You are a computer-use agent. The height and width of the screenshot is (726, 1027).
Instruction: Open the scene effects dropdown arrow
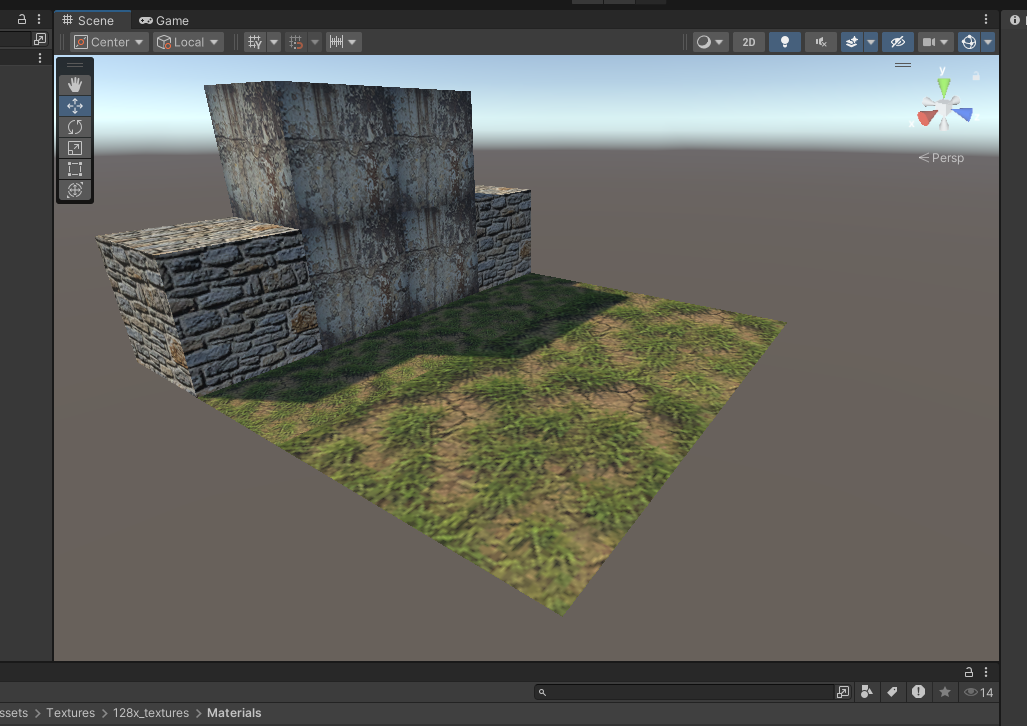[870, 42]
